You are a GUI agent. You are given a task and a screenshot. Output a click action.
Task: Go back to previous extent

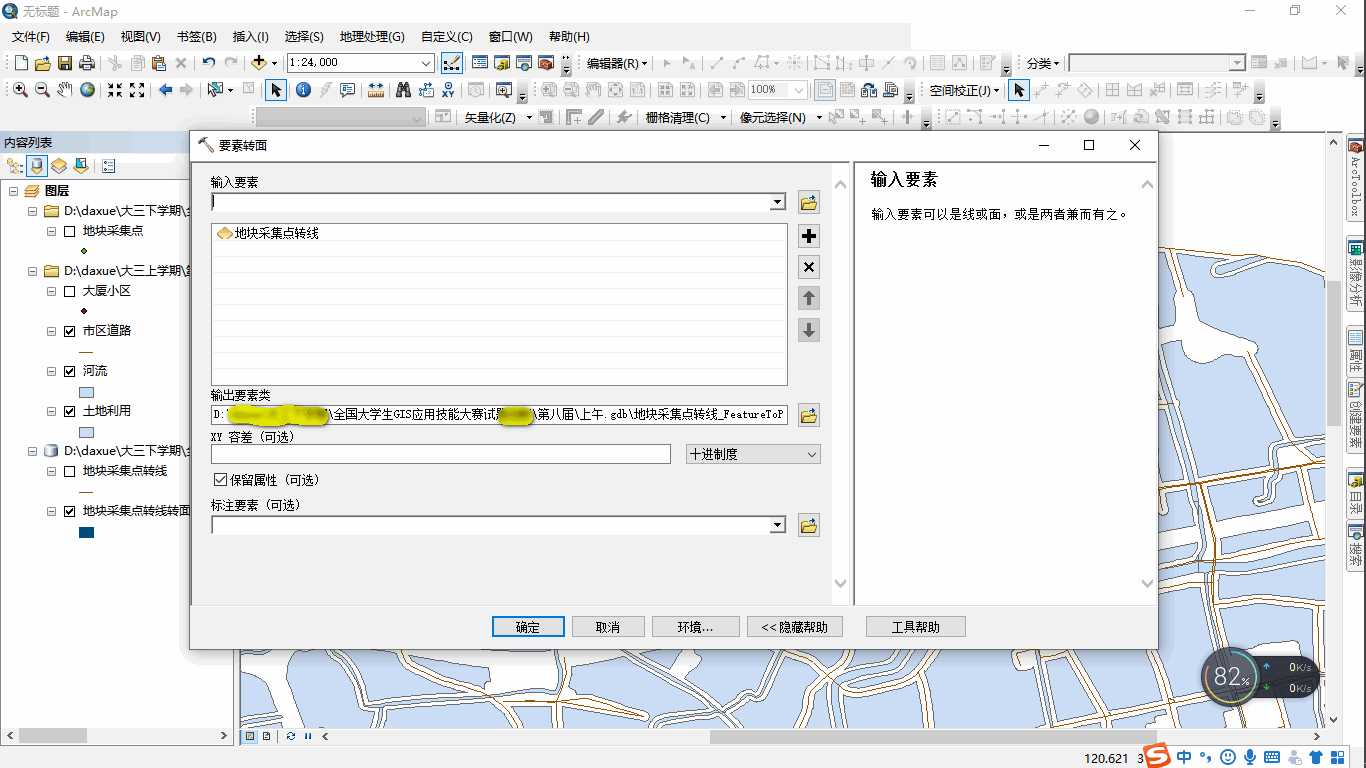click(166, 90)
